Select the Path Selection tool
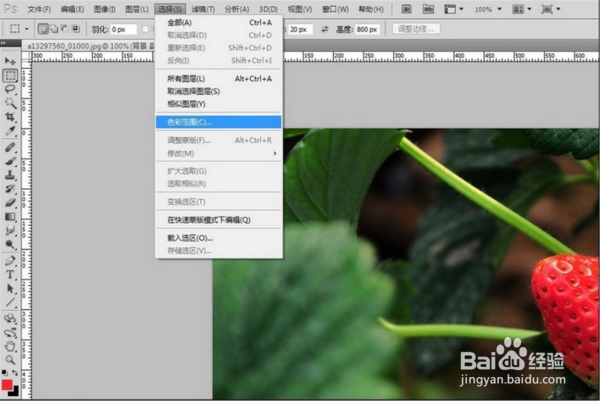600x401 pixels. click(x=10, y=289)
